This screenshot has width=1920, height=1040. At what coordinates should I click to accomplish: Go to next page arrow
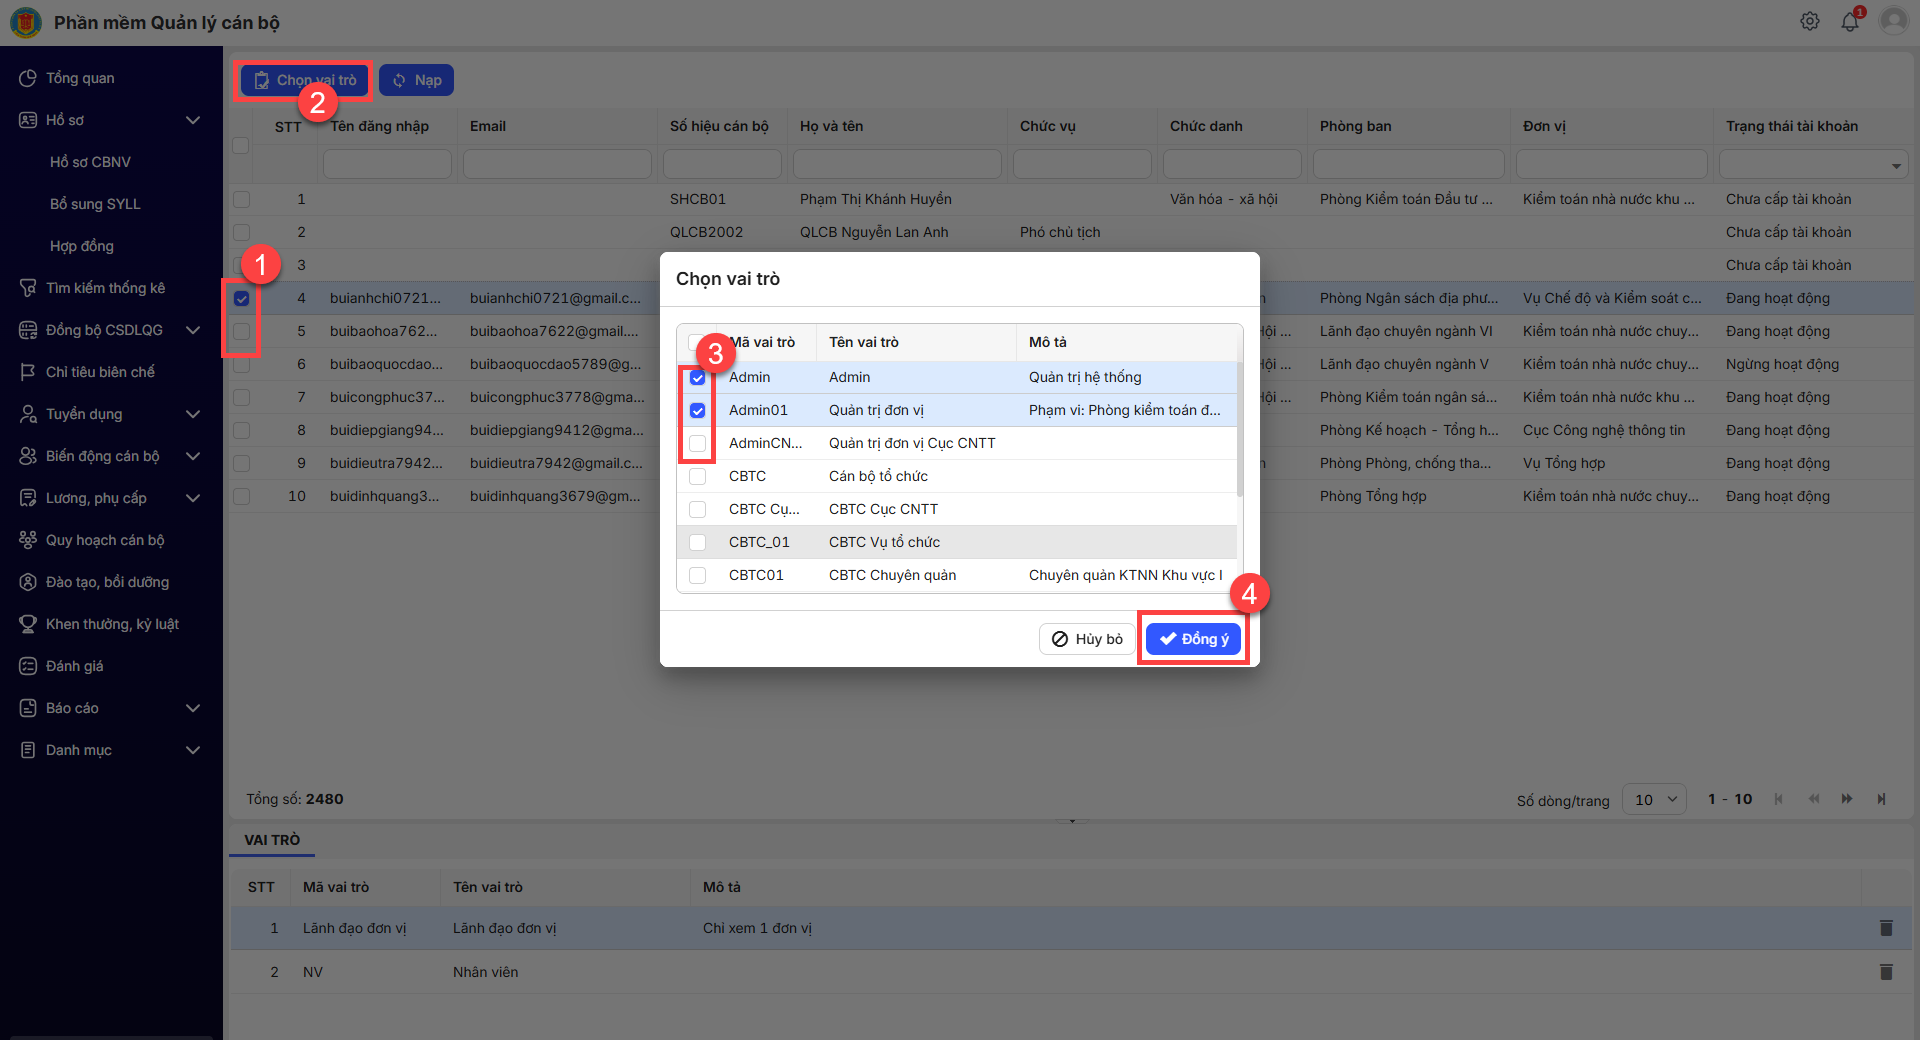pyautogui.click(x=1846, y=799)
